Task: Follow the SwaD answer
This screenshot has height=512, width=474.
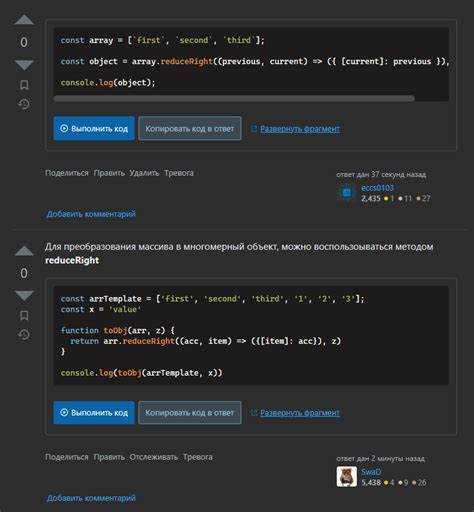Action: pos(154,457)
